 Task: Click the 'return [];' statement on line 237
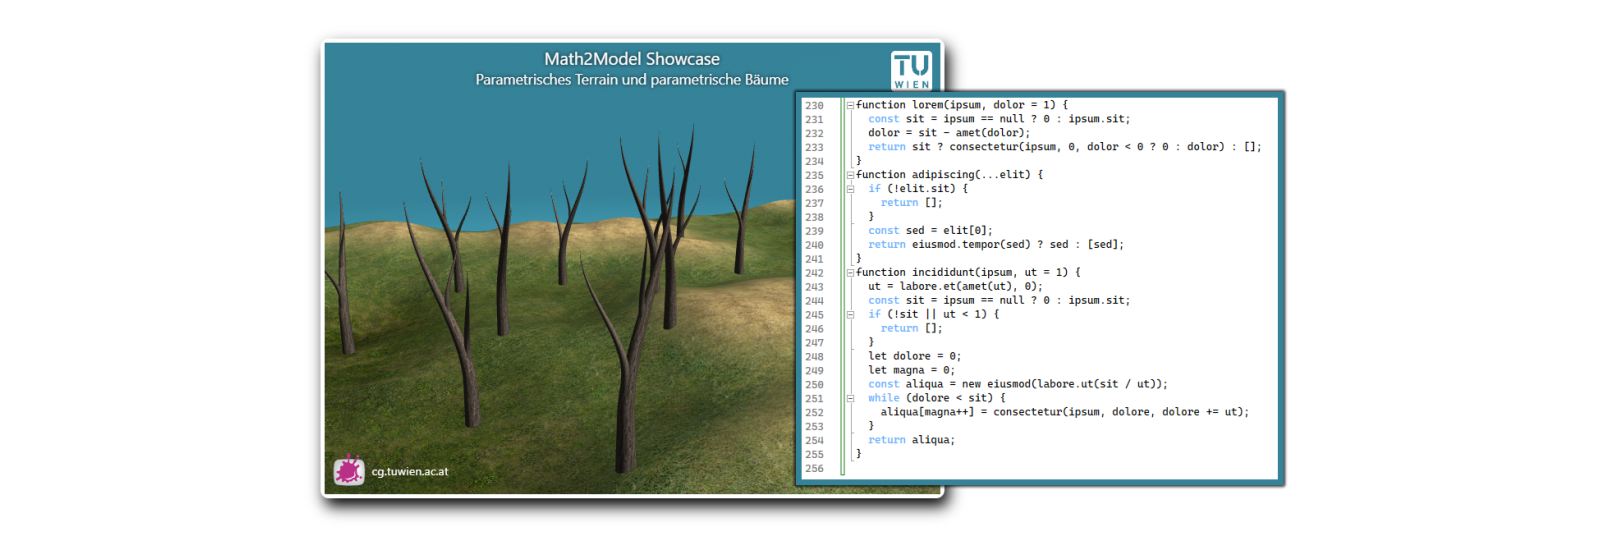[x=911, y=203]
